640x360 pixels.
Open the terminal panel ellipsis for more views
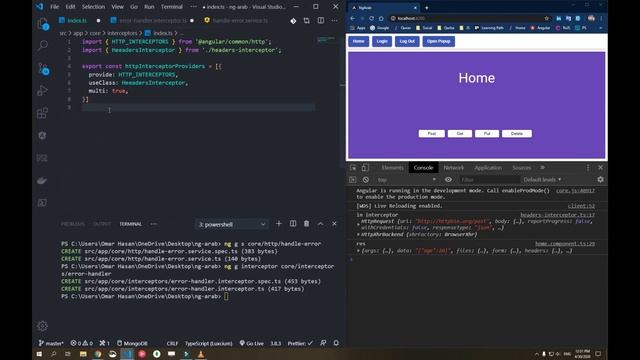153,224
